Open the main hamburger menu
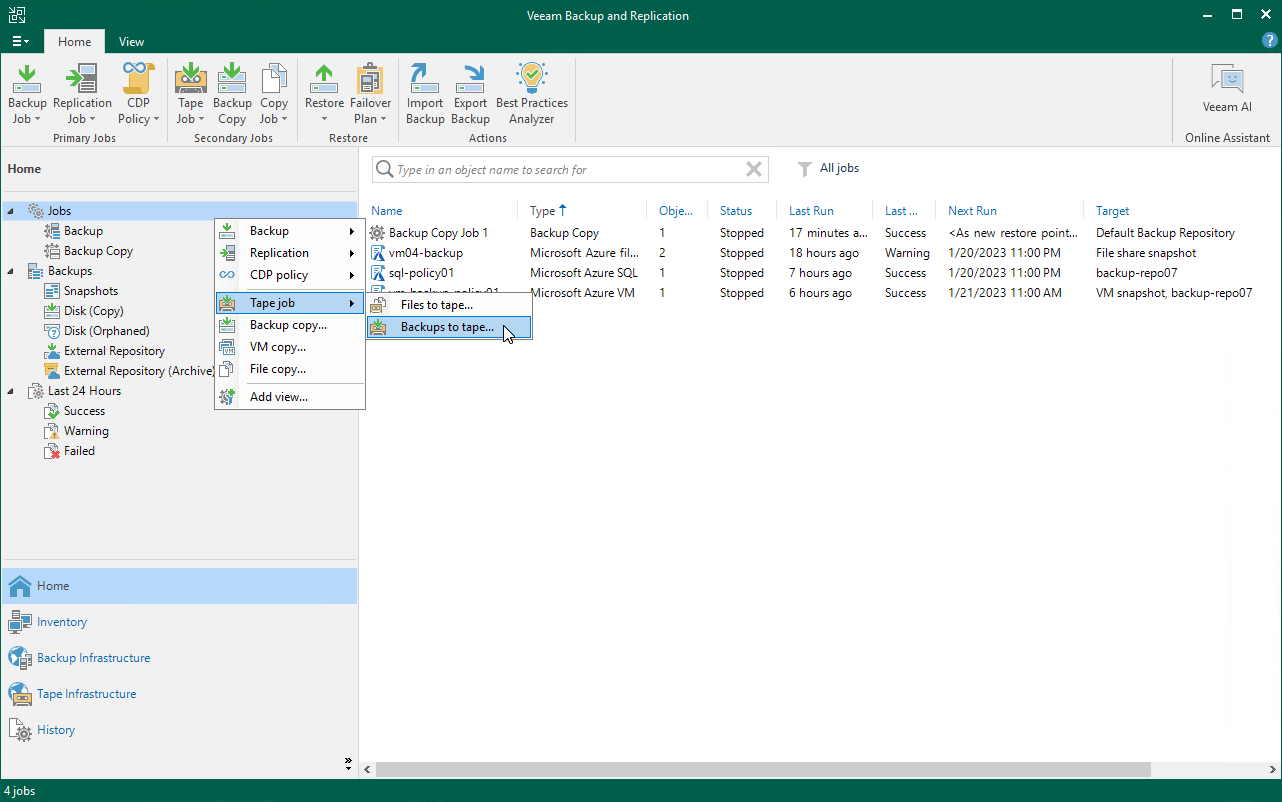This screenshot has height=802, width=1282. pyautogui.click(x=20, y=41)
